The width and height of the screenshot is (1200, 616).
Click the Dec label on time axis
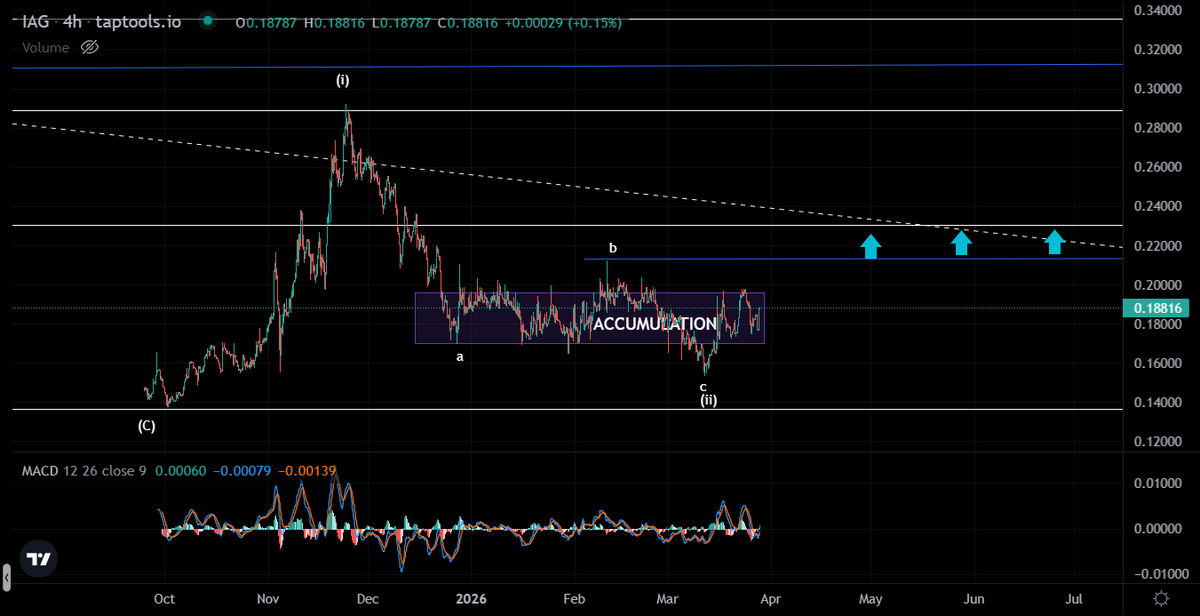coord(366,598)
